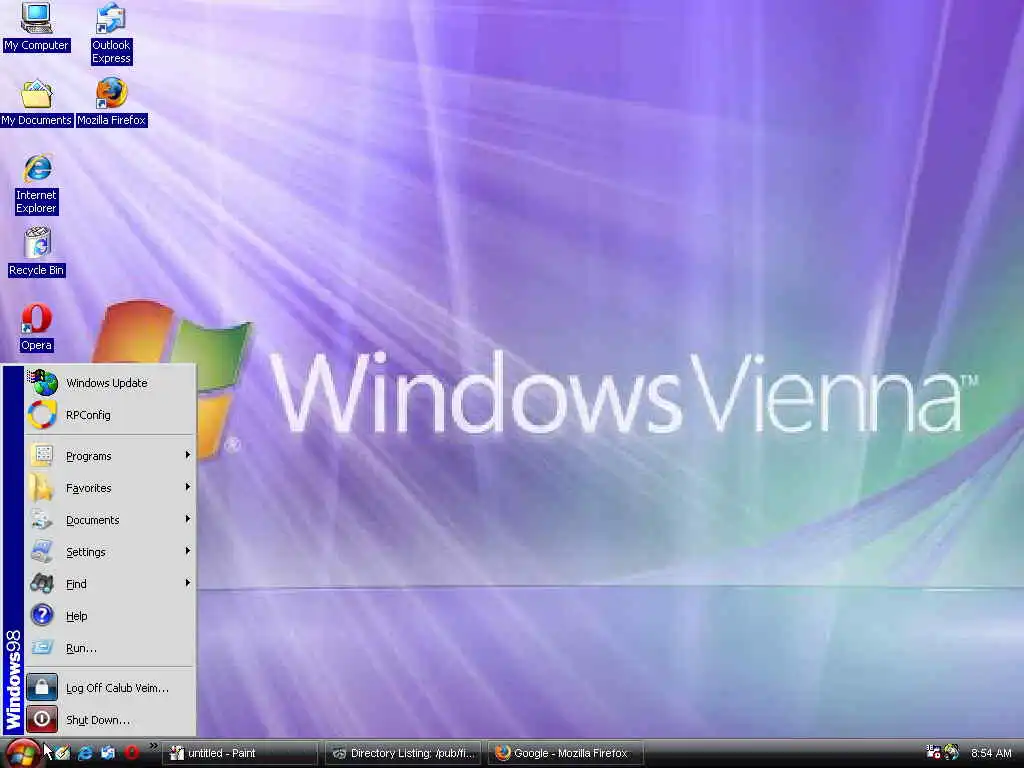Click the Settings menu item icon
The height and width of the screenshot is (768, 1024).
coord(42,552)
